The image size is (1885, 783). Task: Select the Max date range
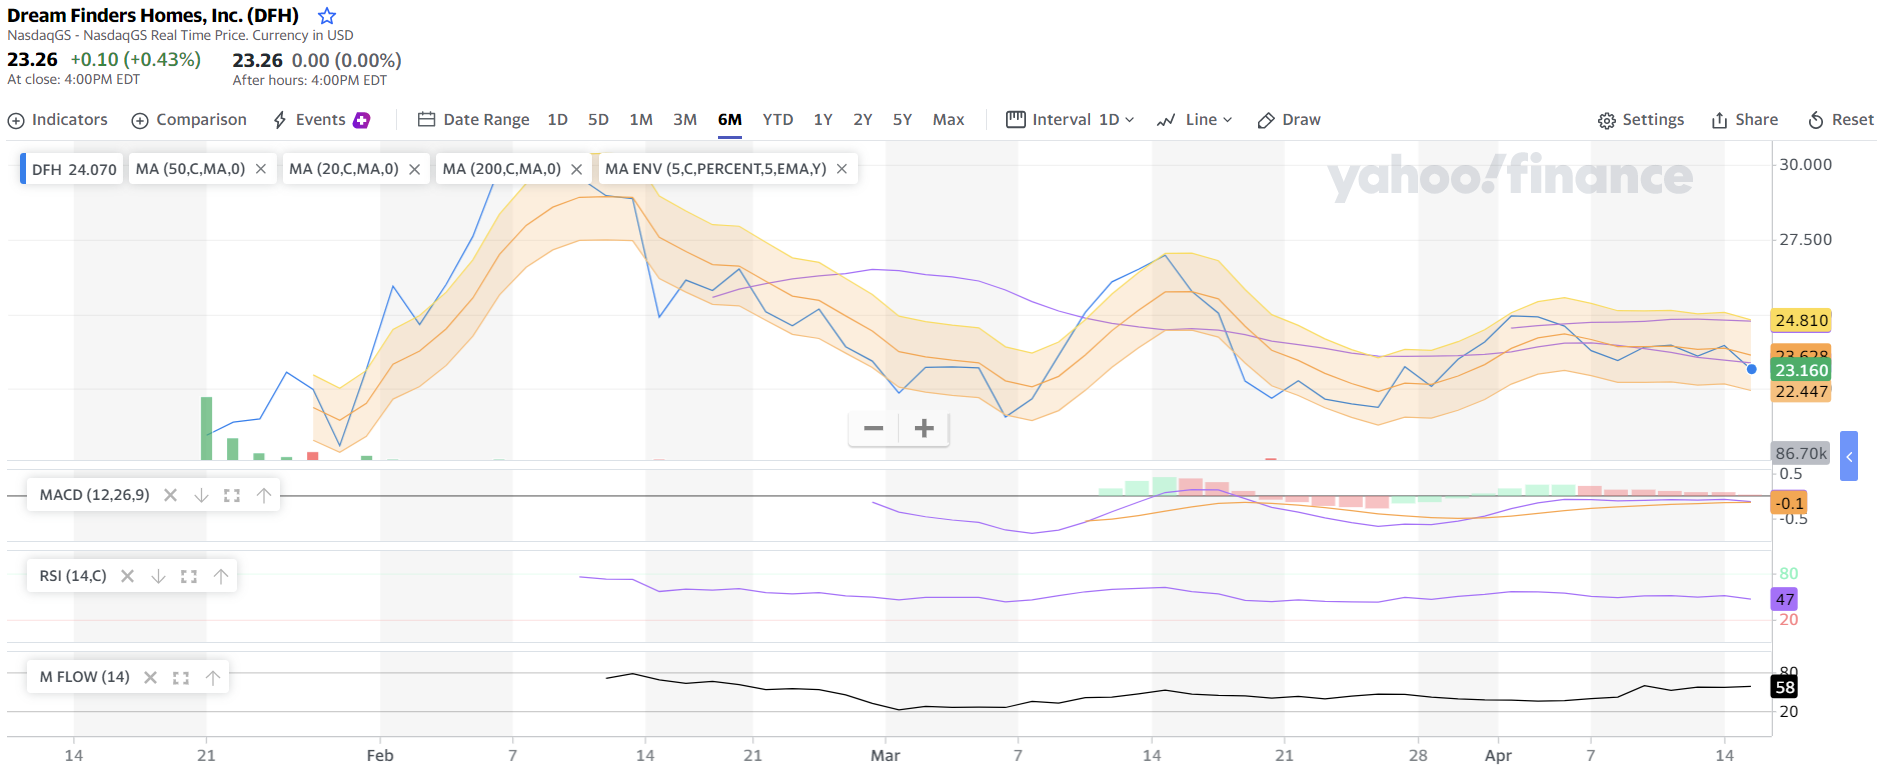coord(949,120)
